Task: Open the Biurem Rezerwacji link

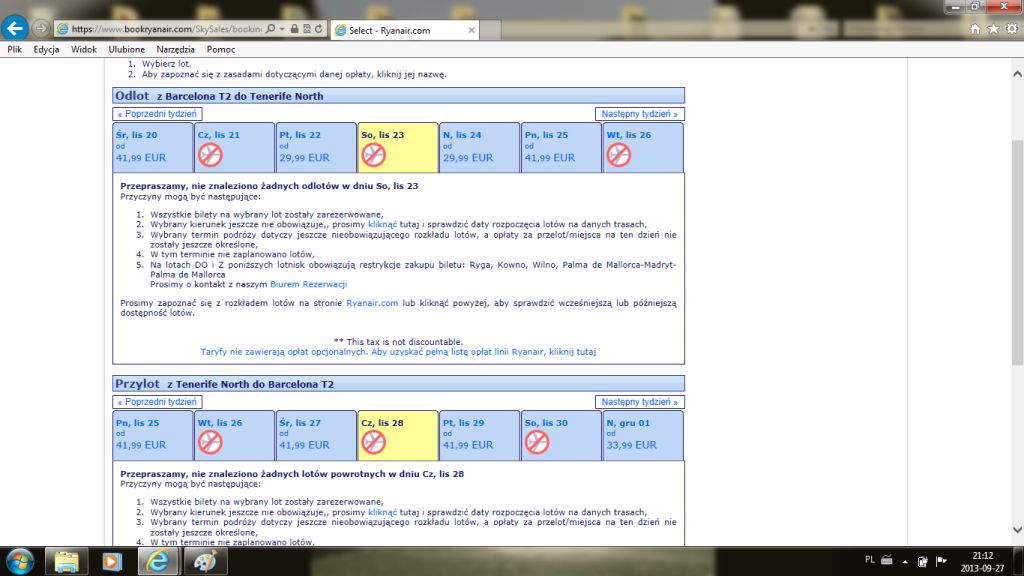Action: [x=308, y=284]
